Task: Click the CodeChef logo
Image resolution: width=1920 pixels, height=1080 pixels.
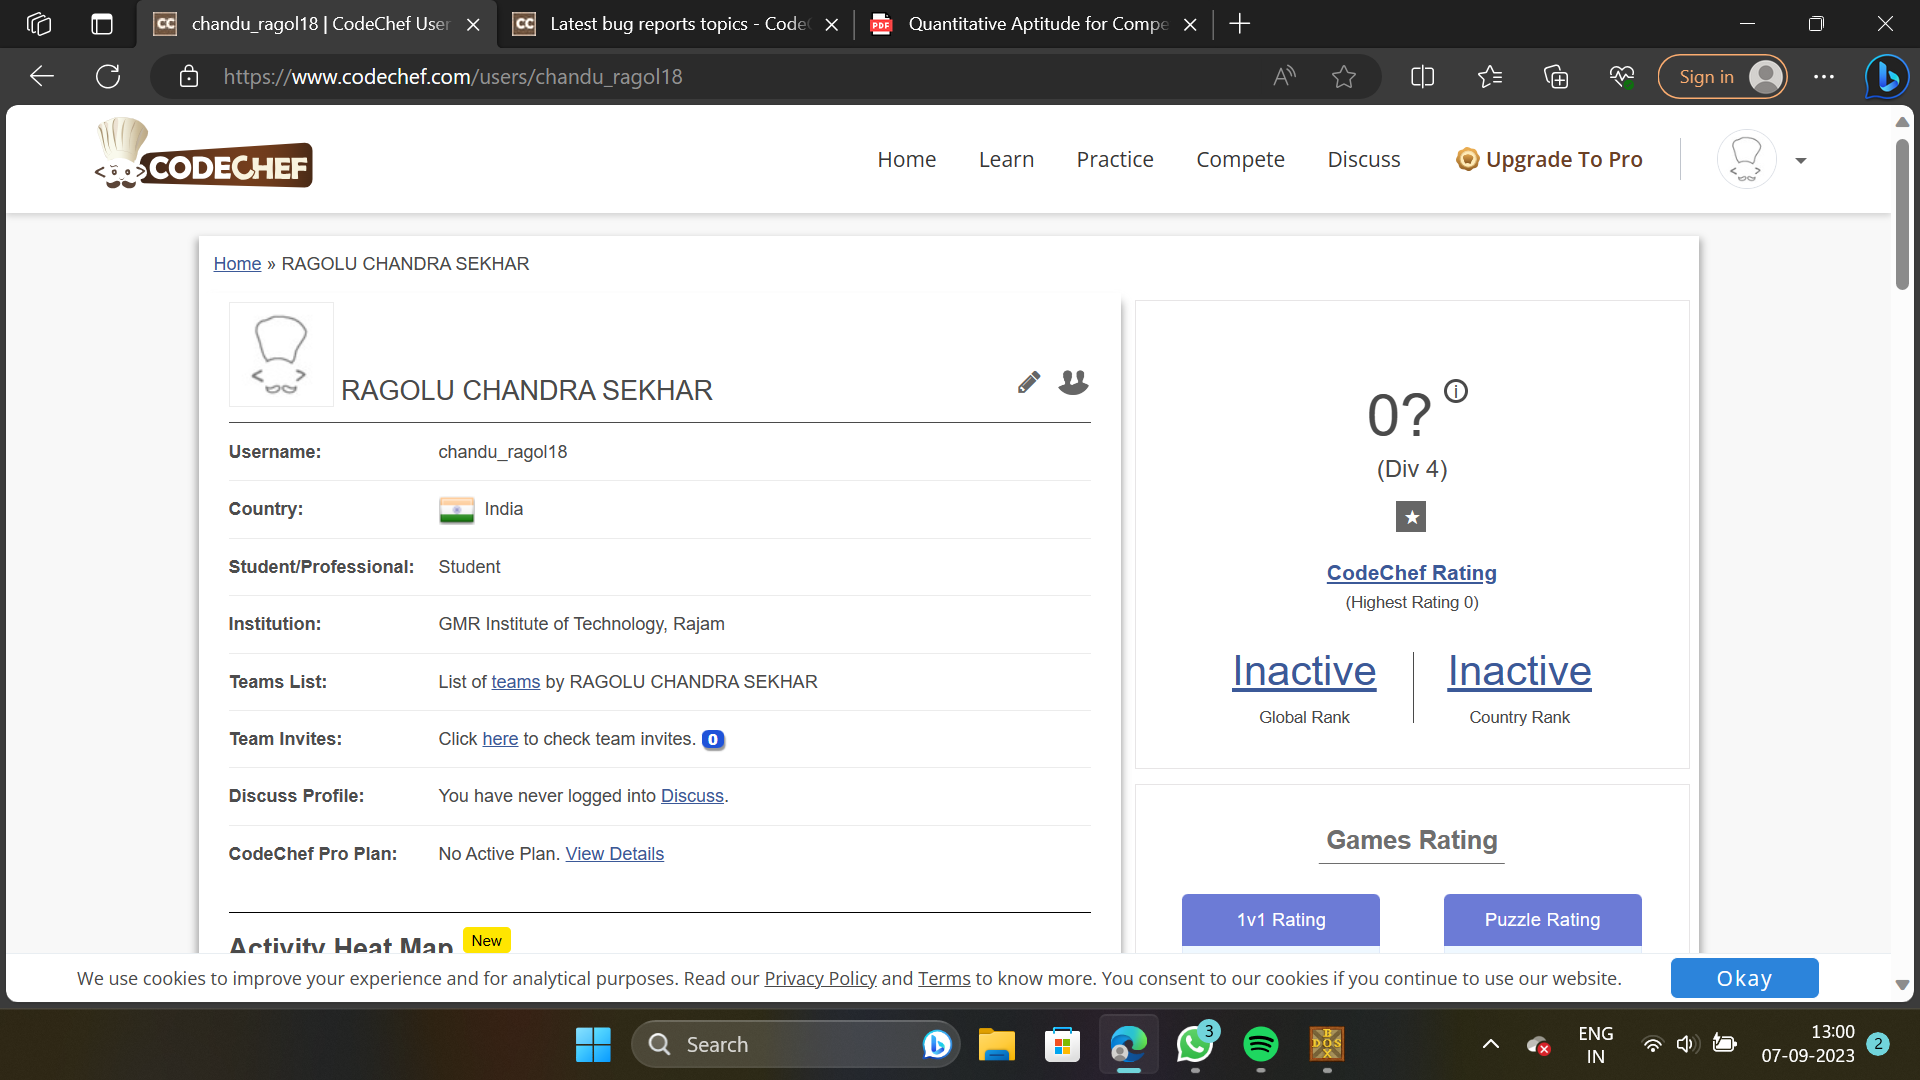Action: (204, 155)
